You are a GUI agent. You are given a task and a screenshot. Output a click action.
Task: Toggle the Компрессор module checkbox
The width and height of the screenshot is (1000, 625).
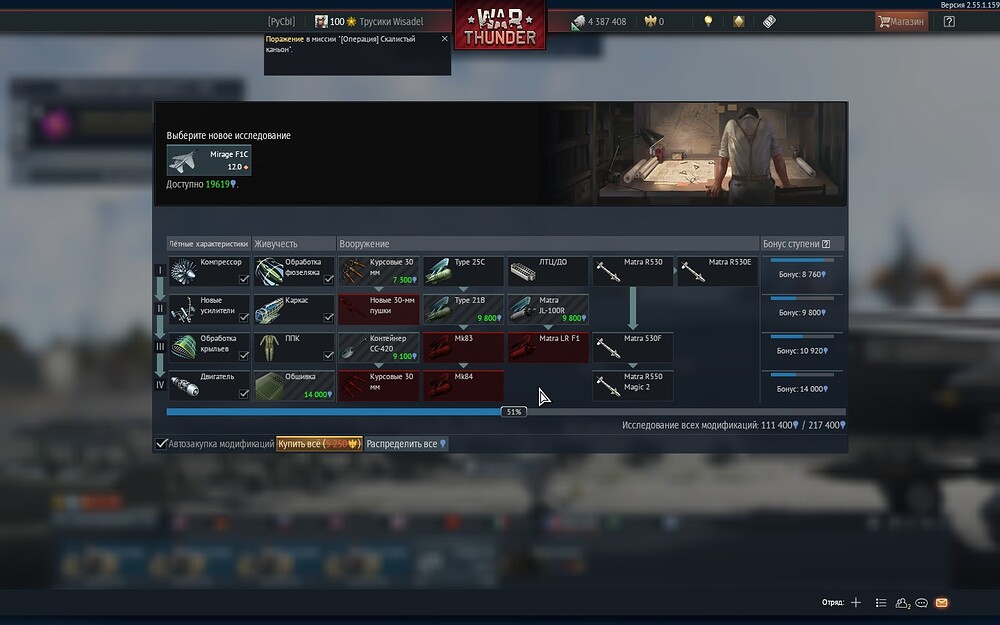click(x=244, y=279)
